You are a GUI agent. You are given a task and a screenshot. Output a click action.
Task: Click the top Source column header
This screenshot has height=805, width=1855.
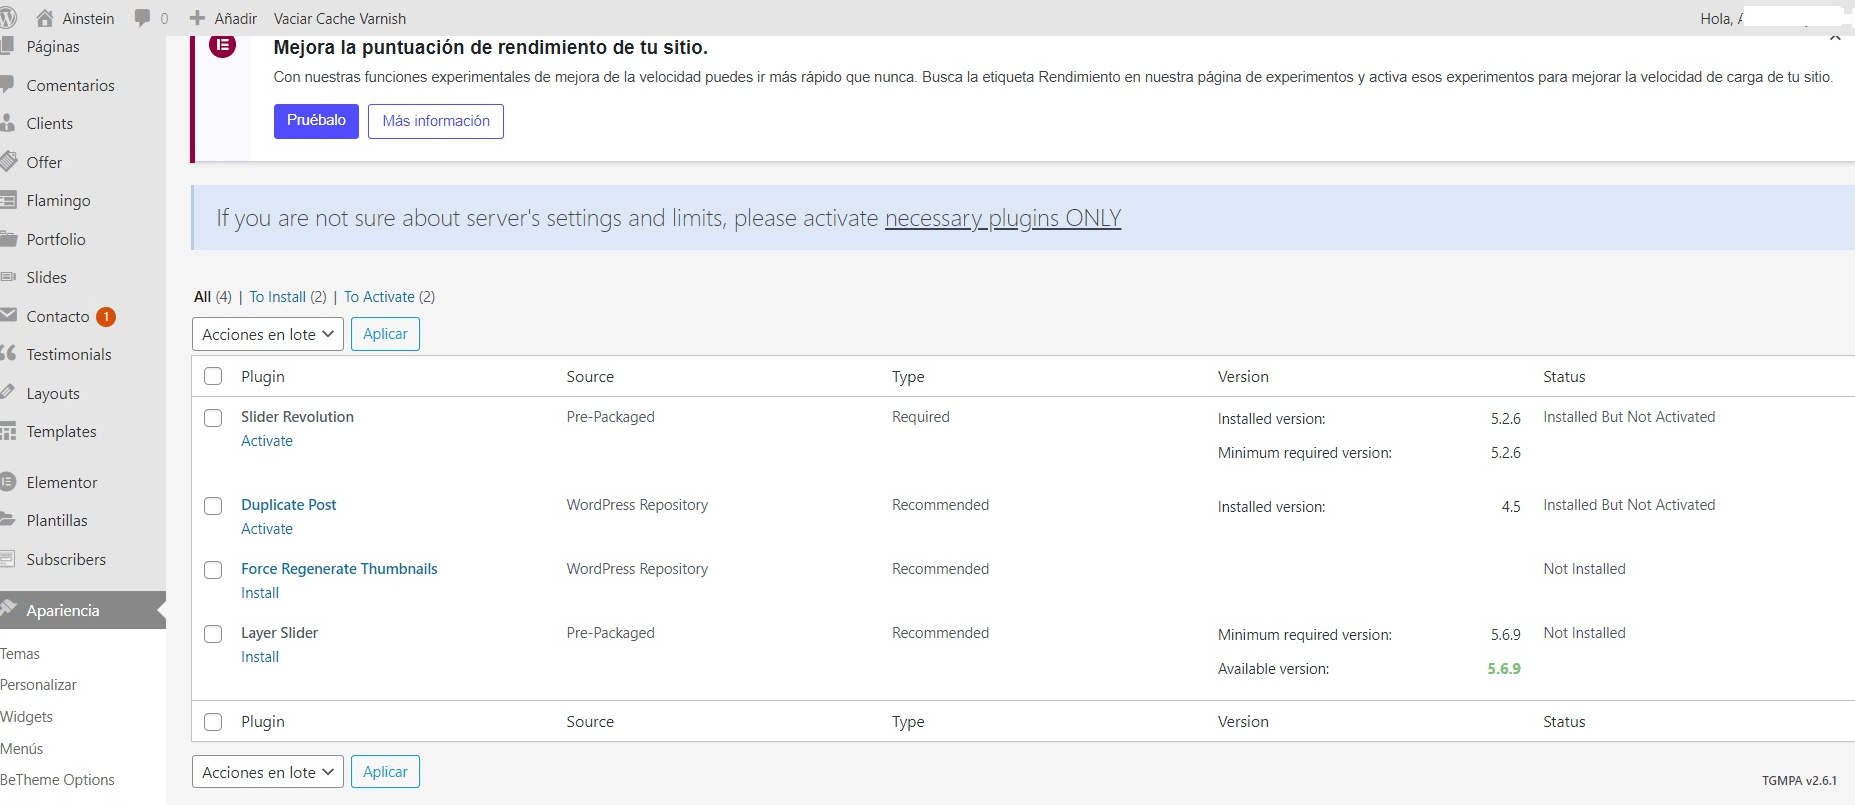(590, 377)
